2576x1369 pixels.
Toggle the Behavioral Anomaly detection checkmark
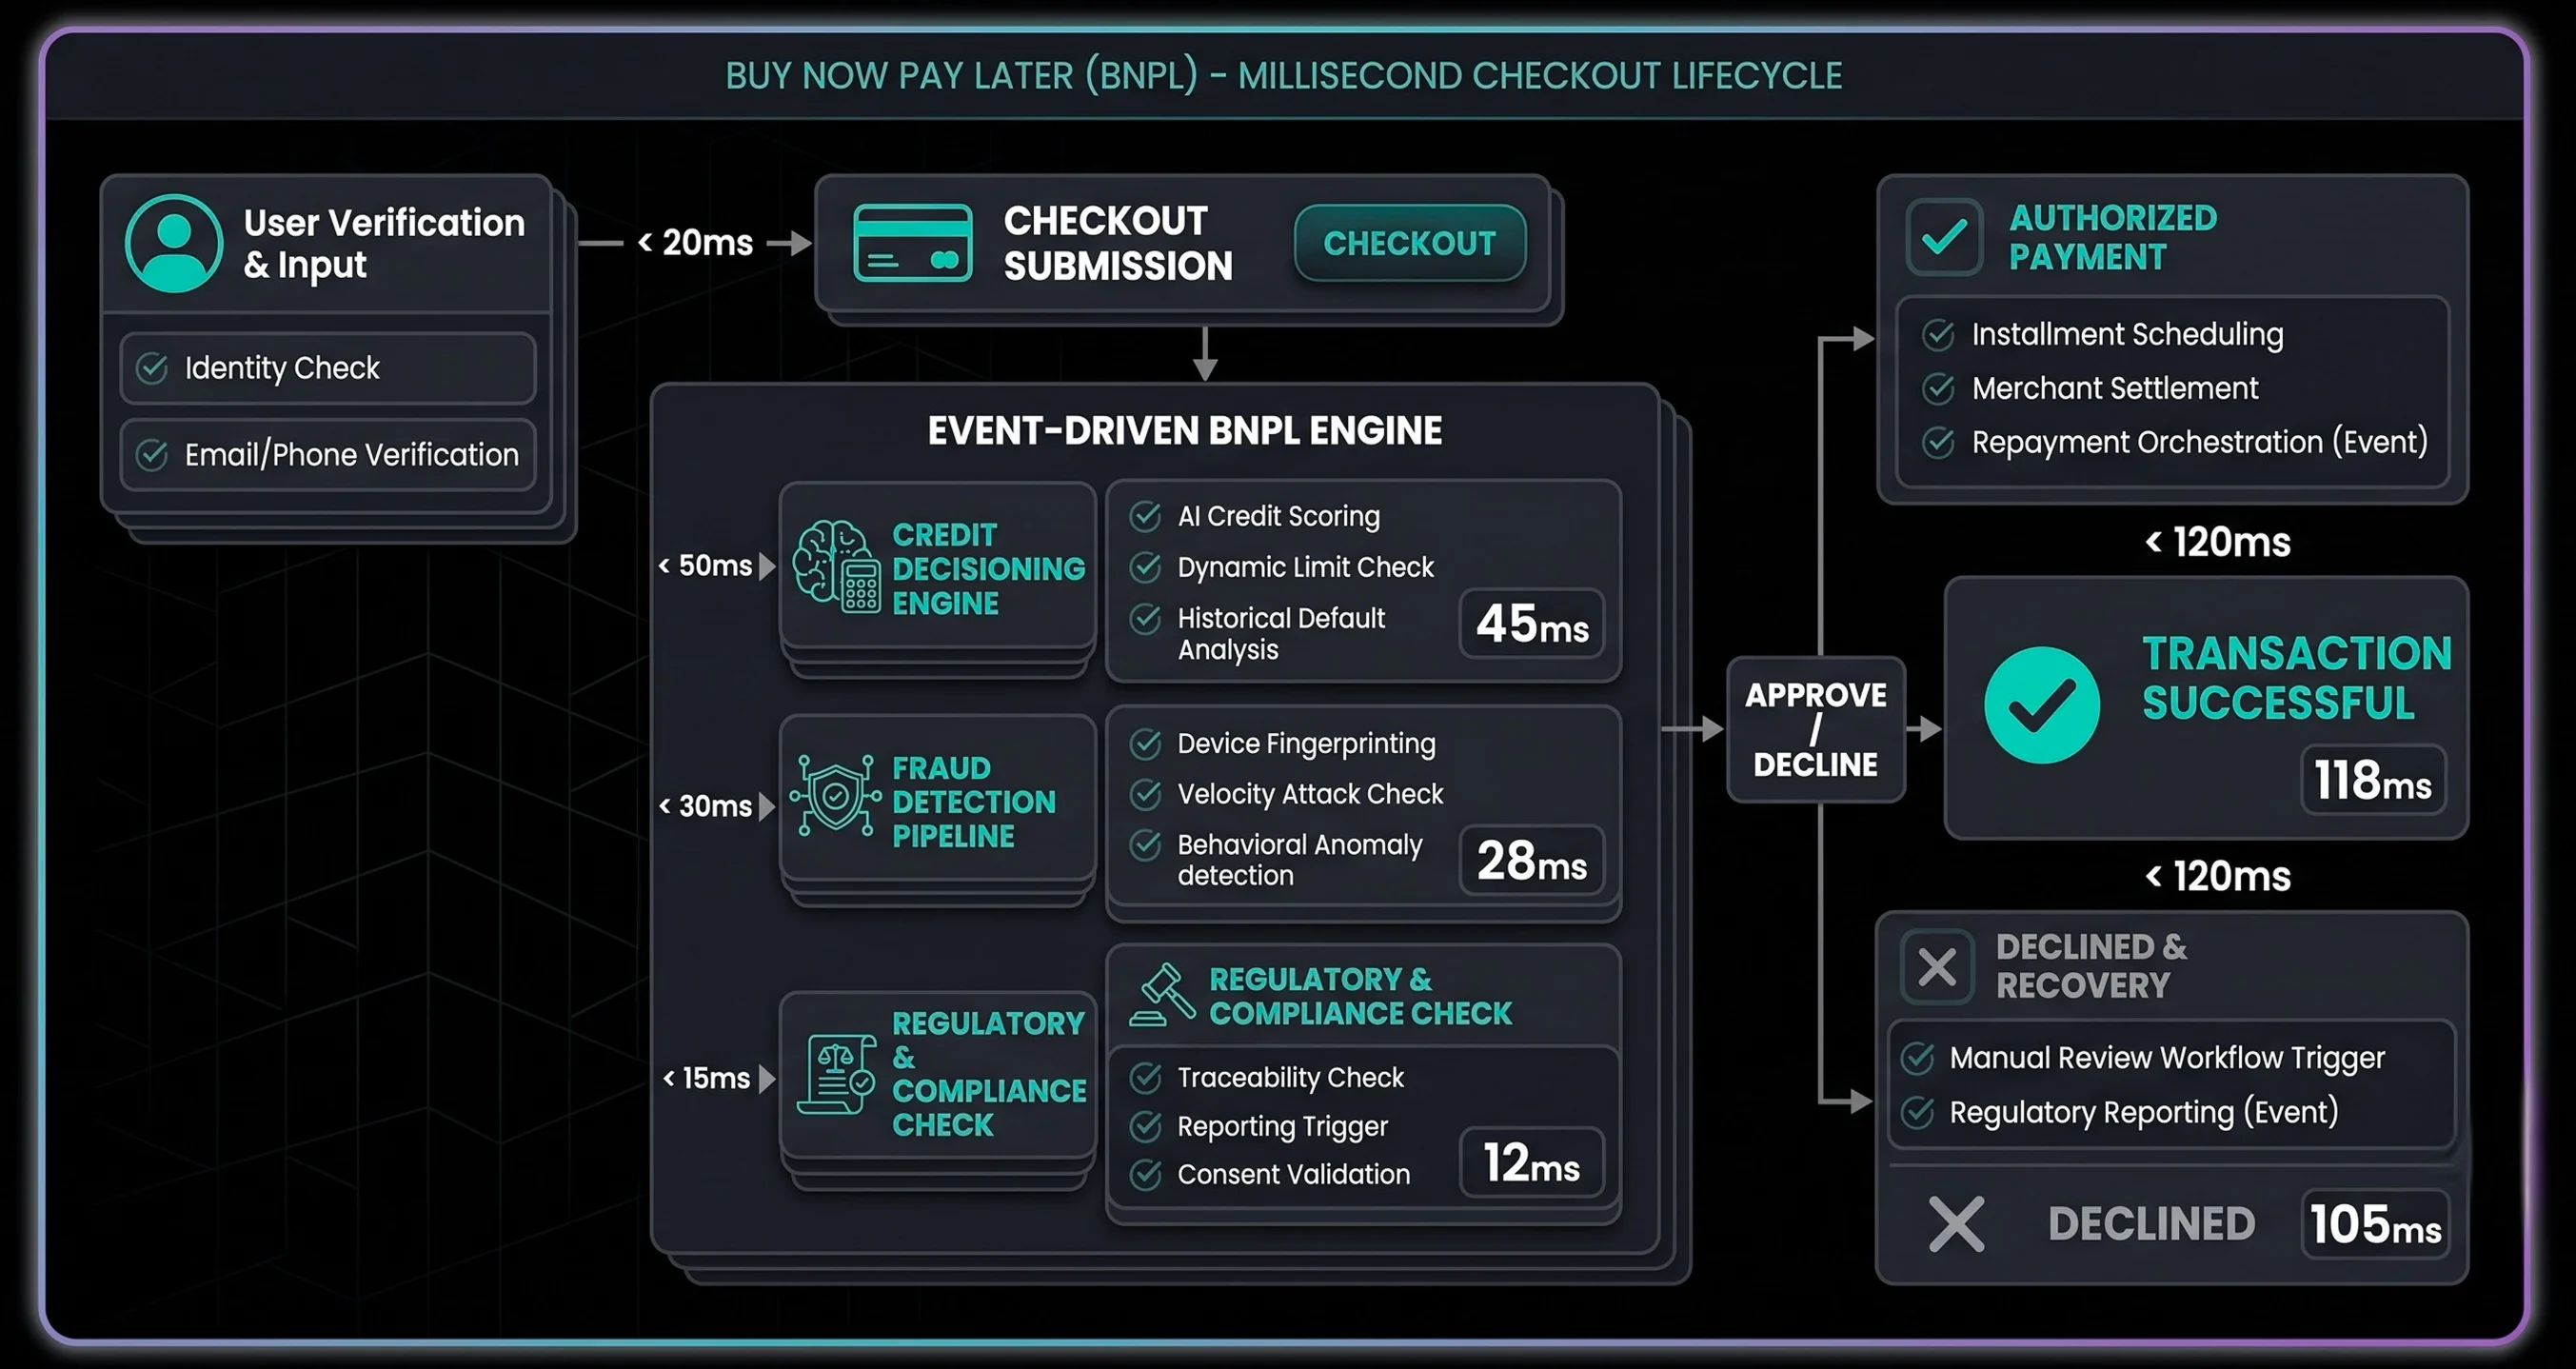point(1145,845)
